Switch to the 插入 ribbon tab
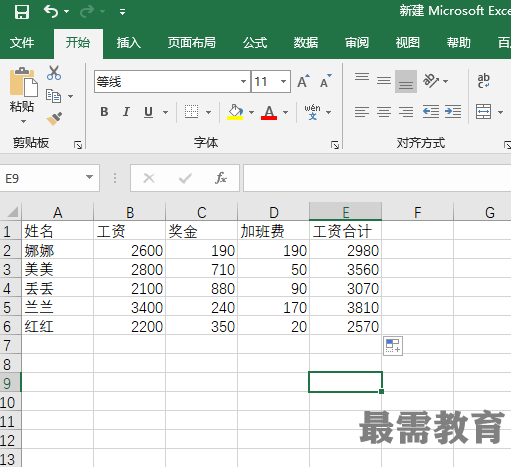Viewport: 511px width, 467px height. point(129,43)
